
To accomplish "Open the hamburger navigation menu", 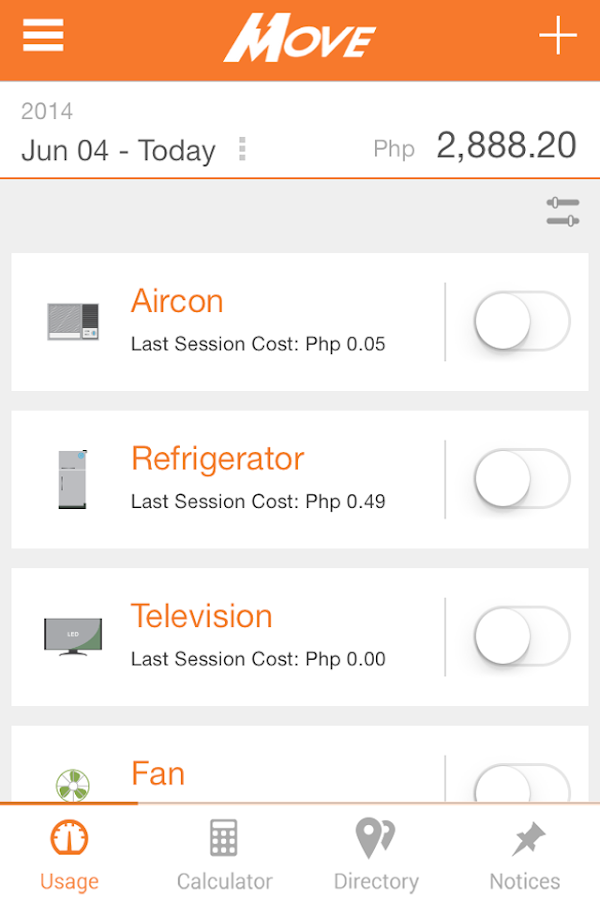I will coord(43,36).
